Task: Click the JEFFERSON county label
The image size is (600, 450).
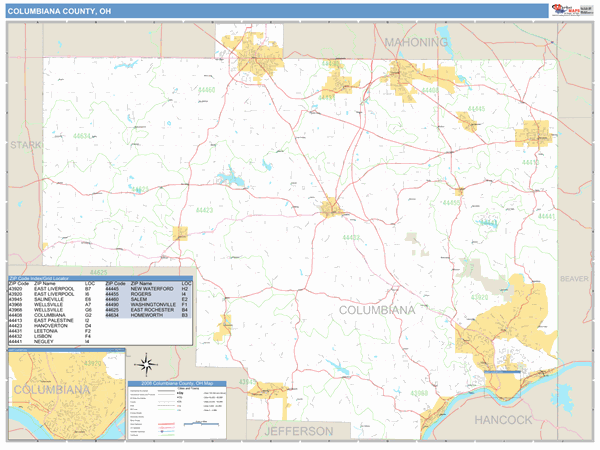Action: point(298,431)
